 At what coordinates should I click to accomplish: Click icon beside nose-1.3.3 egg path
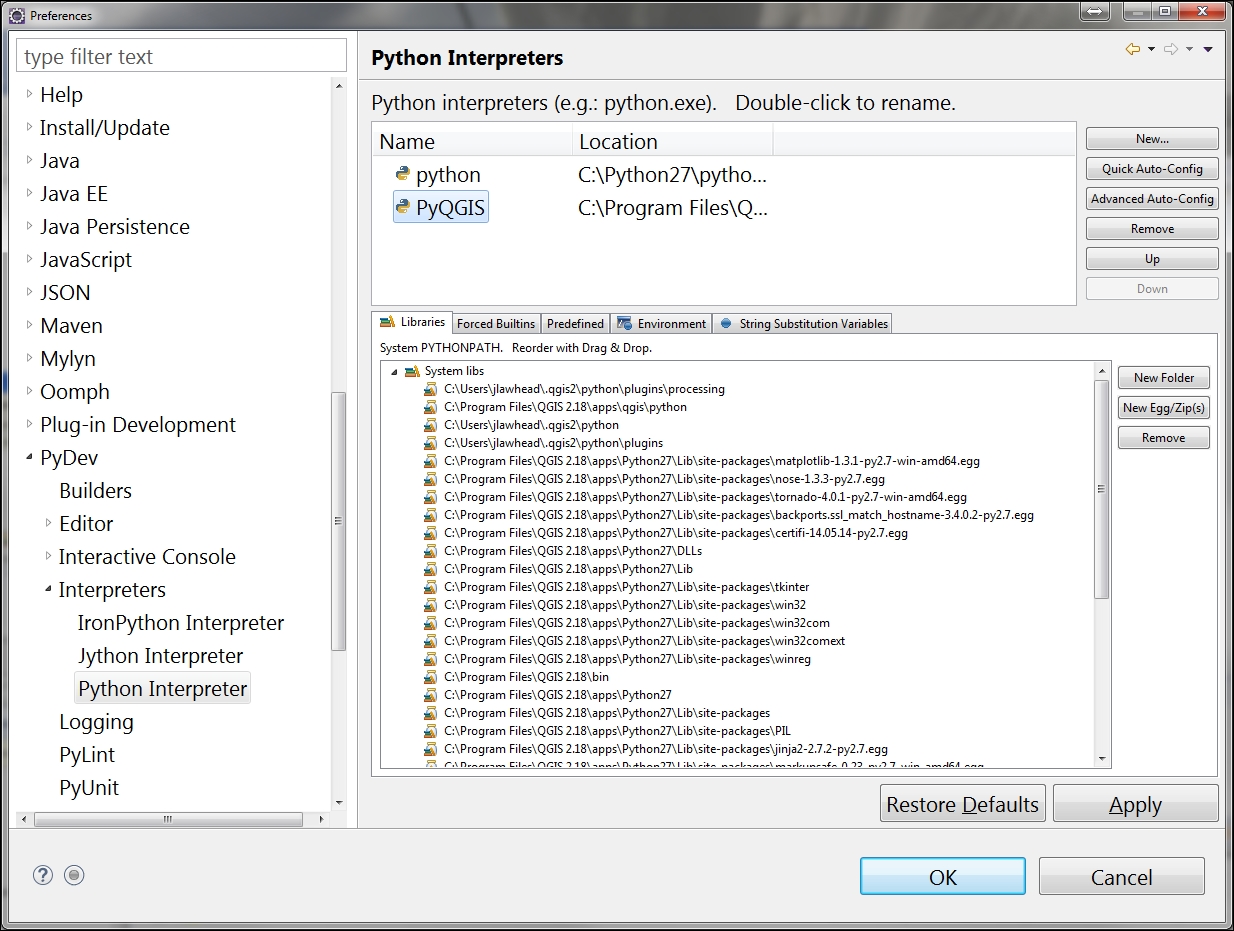431,479
